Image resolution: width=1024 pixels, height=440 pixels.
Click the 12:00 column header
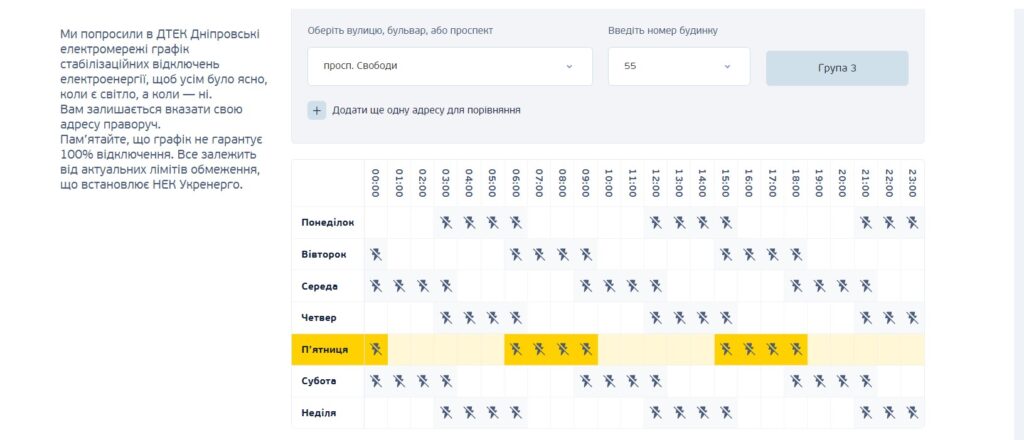(x=656, y=183)
